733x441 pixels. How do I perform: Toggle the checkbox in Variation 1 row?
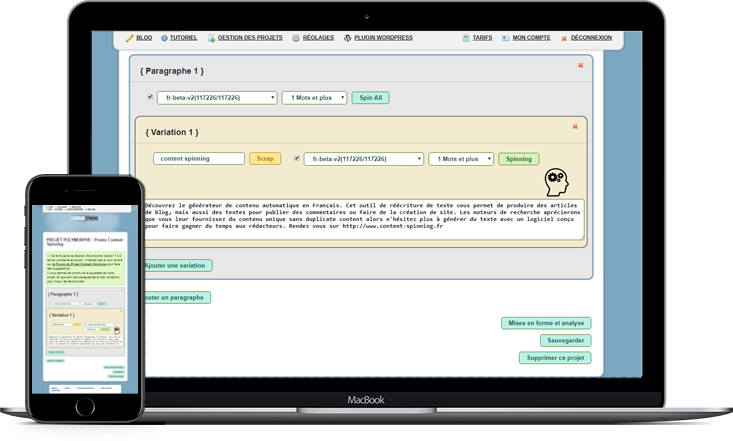(295, 158)
